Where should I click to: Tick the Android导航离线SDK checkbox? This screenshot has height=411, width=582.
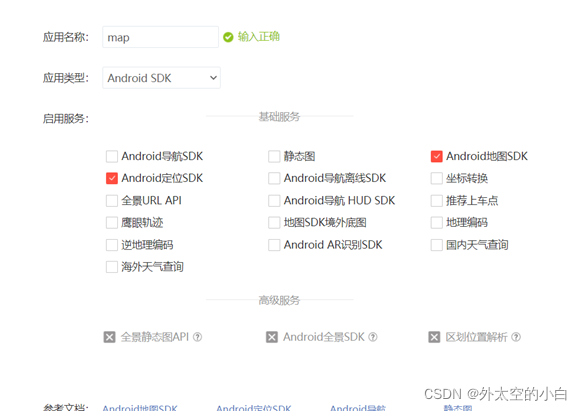pos(274,179)
